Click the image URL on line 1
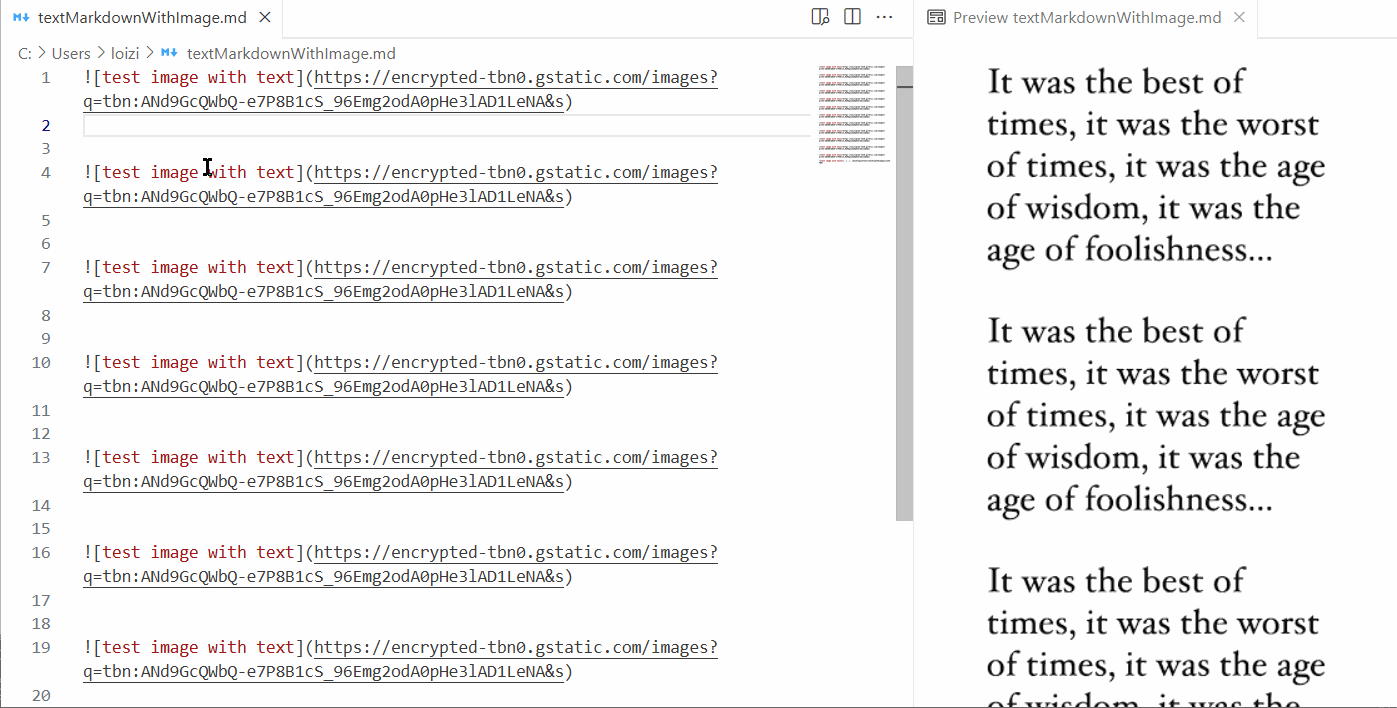This screenshot has height=708, width=1397. click(x=515, y=76)
